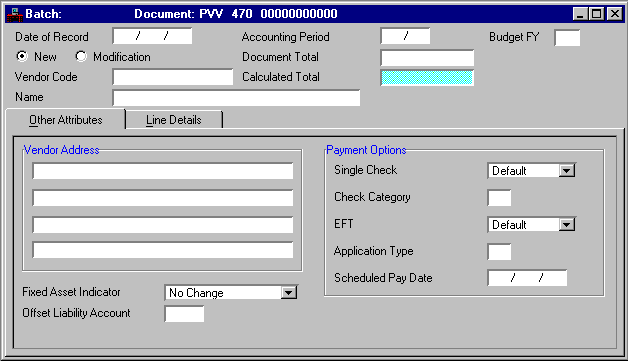The width and height of the screenshot is (628, 361).
Task: Click the application icon in the title bar
Action: (14, 14)
